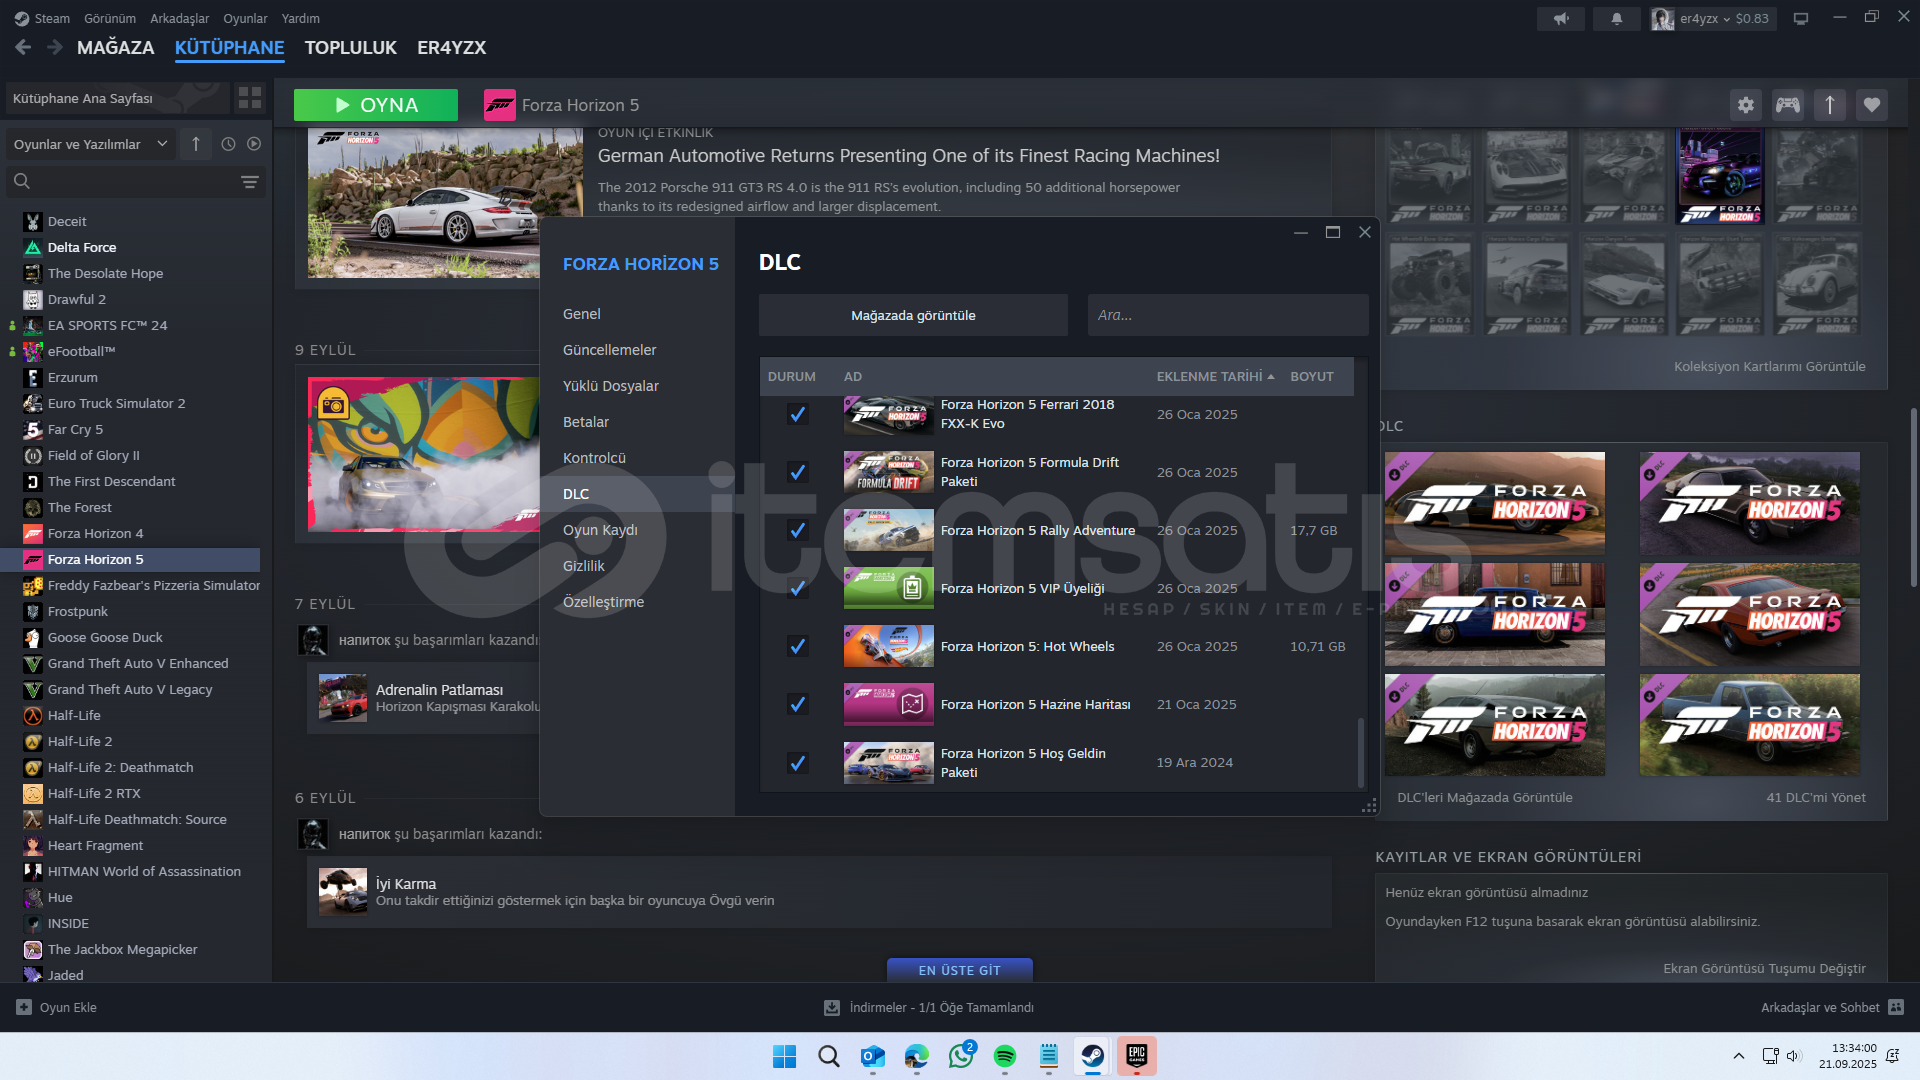
Task: Open library filter options icon
Action: click(249, 181)
